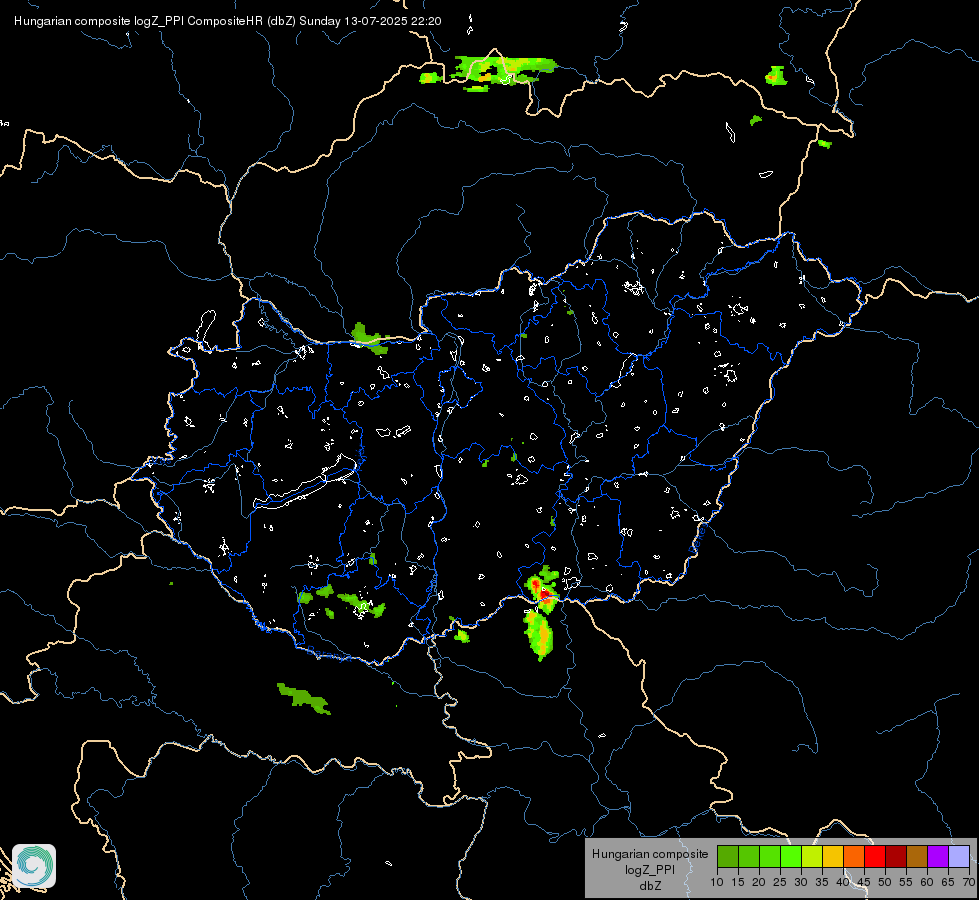Select the 50–55 dBZ dark red legend swatch

tap(896, 856)
